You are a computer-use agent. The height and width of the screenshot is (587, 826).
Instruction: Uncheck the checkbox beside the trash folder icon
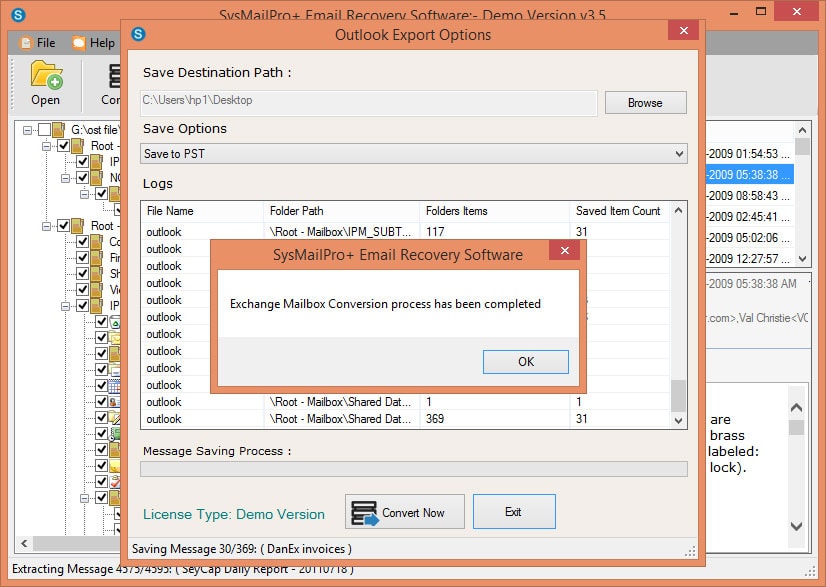click(101, 321)
